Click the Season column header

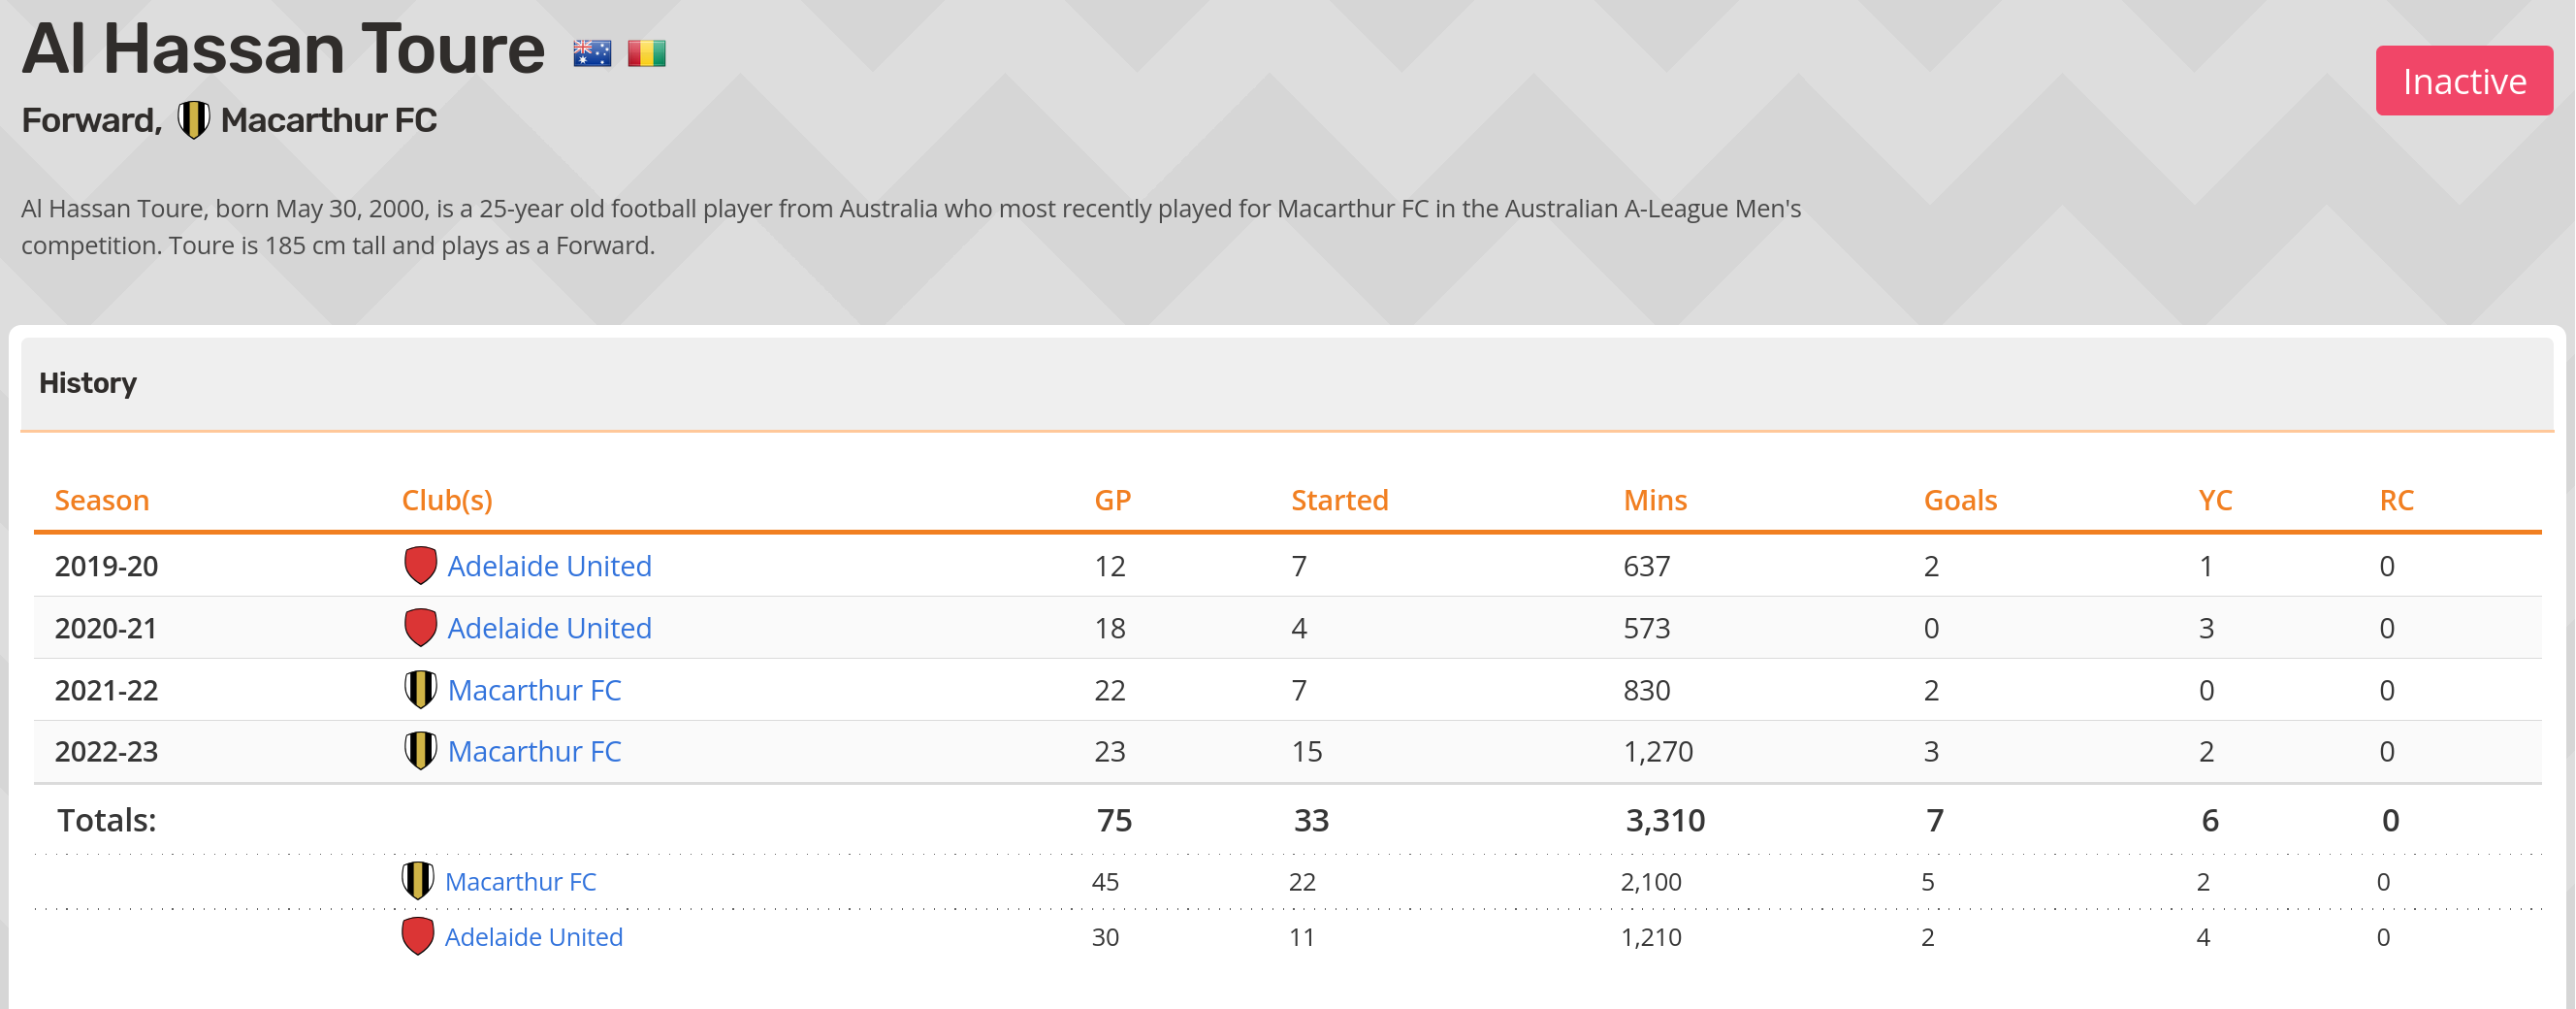[x=102, y=500]
